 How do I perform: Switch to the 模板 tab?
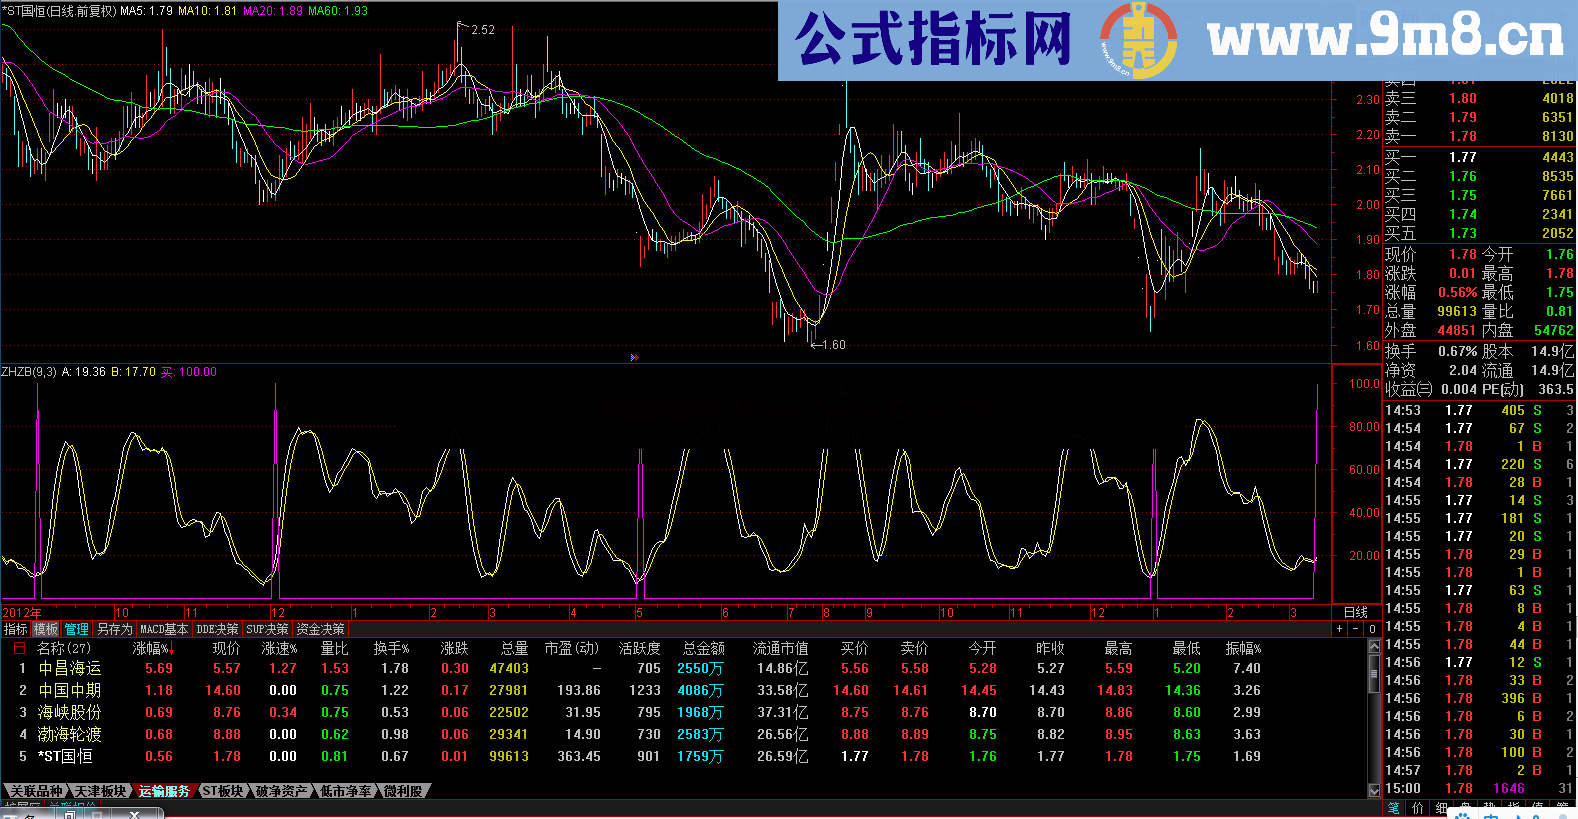tap(46, 629)
